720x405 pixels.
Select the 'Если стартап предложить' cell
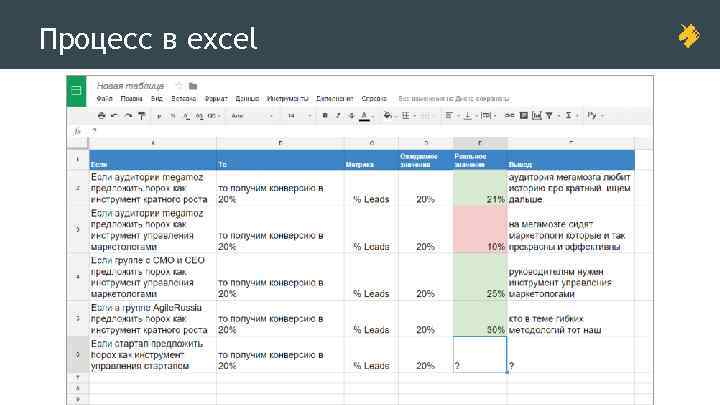tap(152, 354)
